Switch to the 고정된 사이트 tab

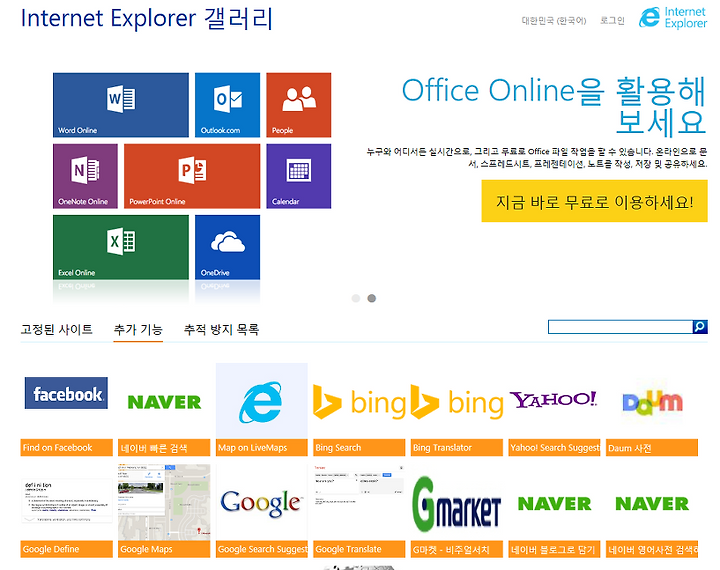coord(56,329)
